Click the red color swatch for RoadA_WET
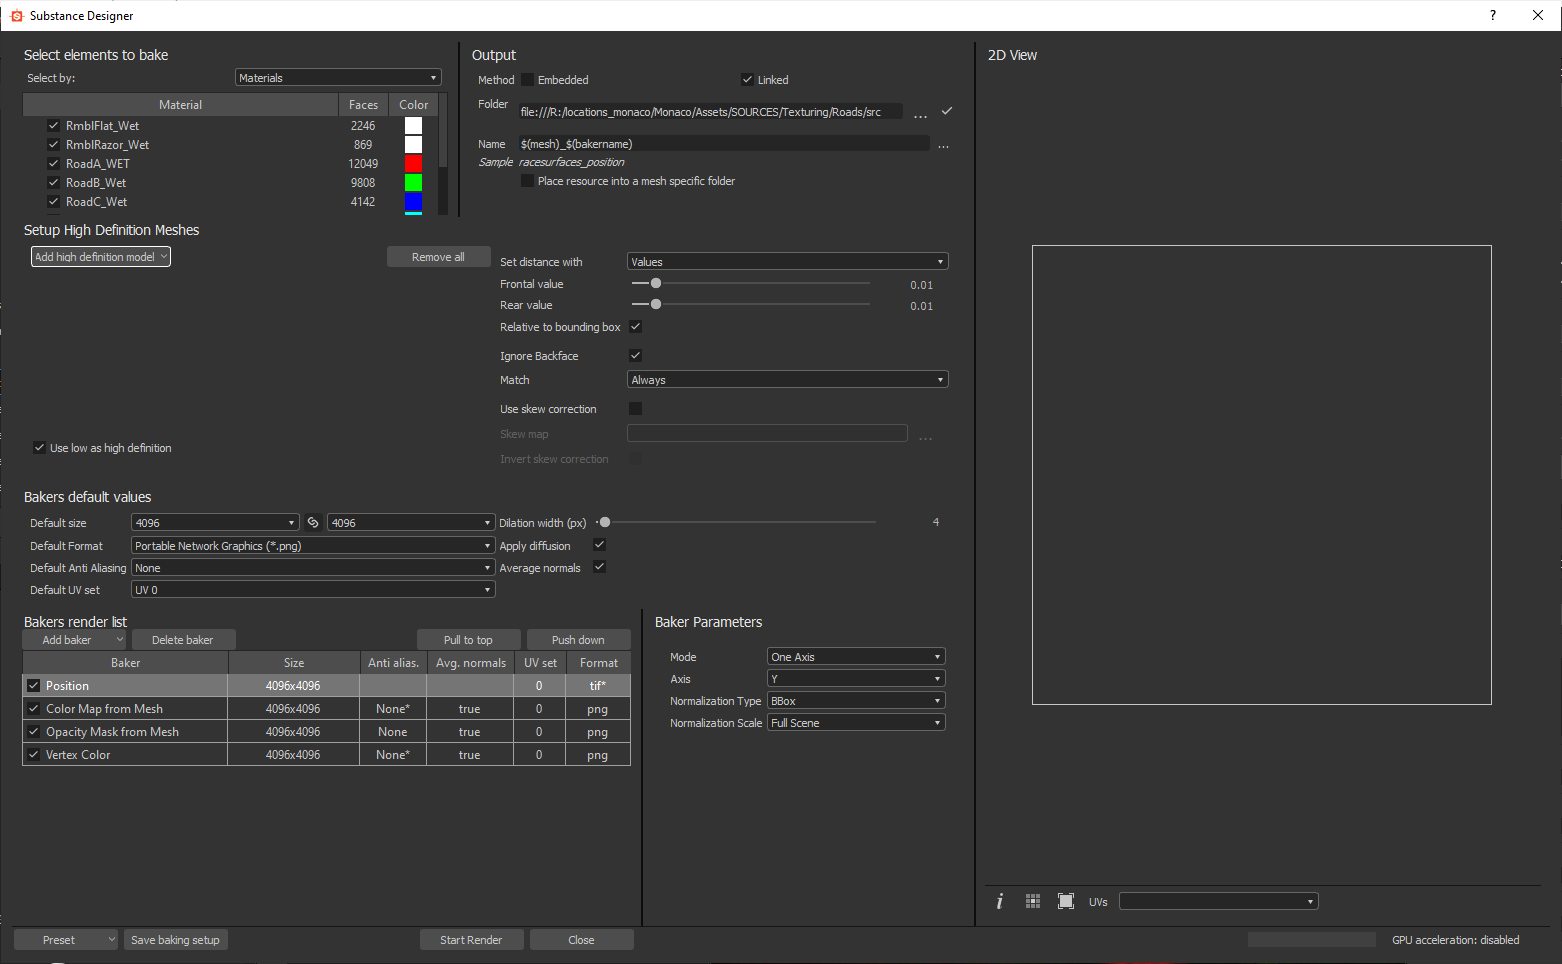The image size is (1562, 964). click(x=413, y=164)
